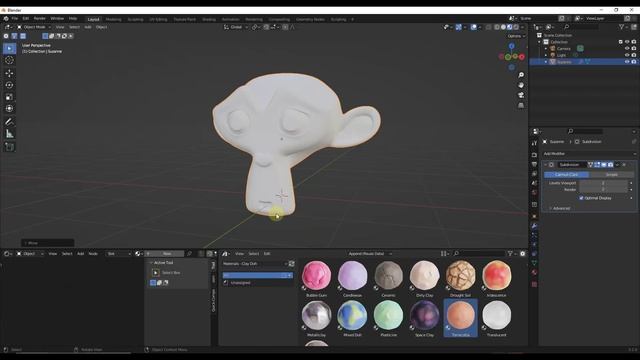Image resolution: width=640 pixels, height=360 pixels.
Task: Click outliner filter funnel icon
Action: point(622,27)
